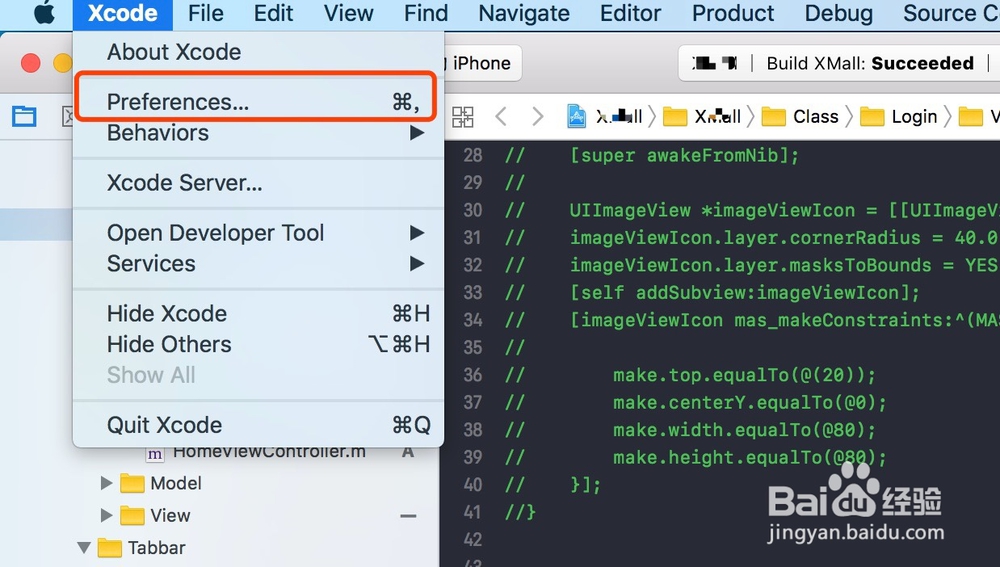Select Xcode Server… menu entry
The width and height of the screenshot is (1000, 567).
click(258, 183)
